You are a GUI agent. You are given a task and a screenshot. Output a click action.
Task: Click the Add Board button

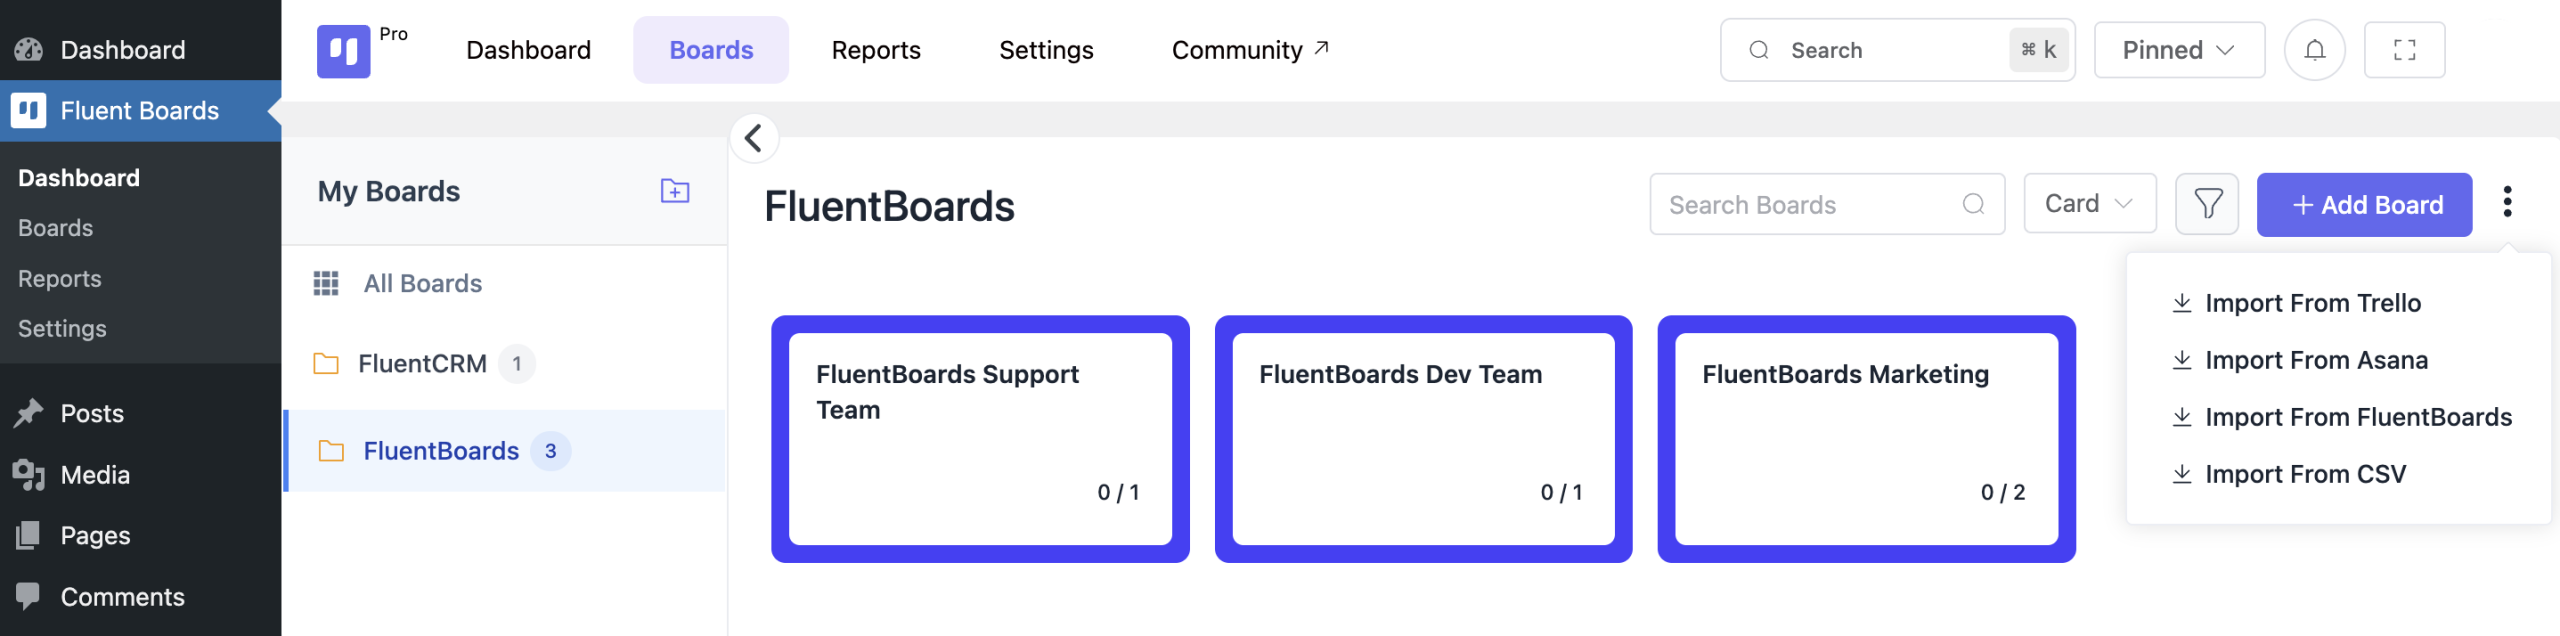2364,204
